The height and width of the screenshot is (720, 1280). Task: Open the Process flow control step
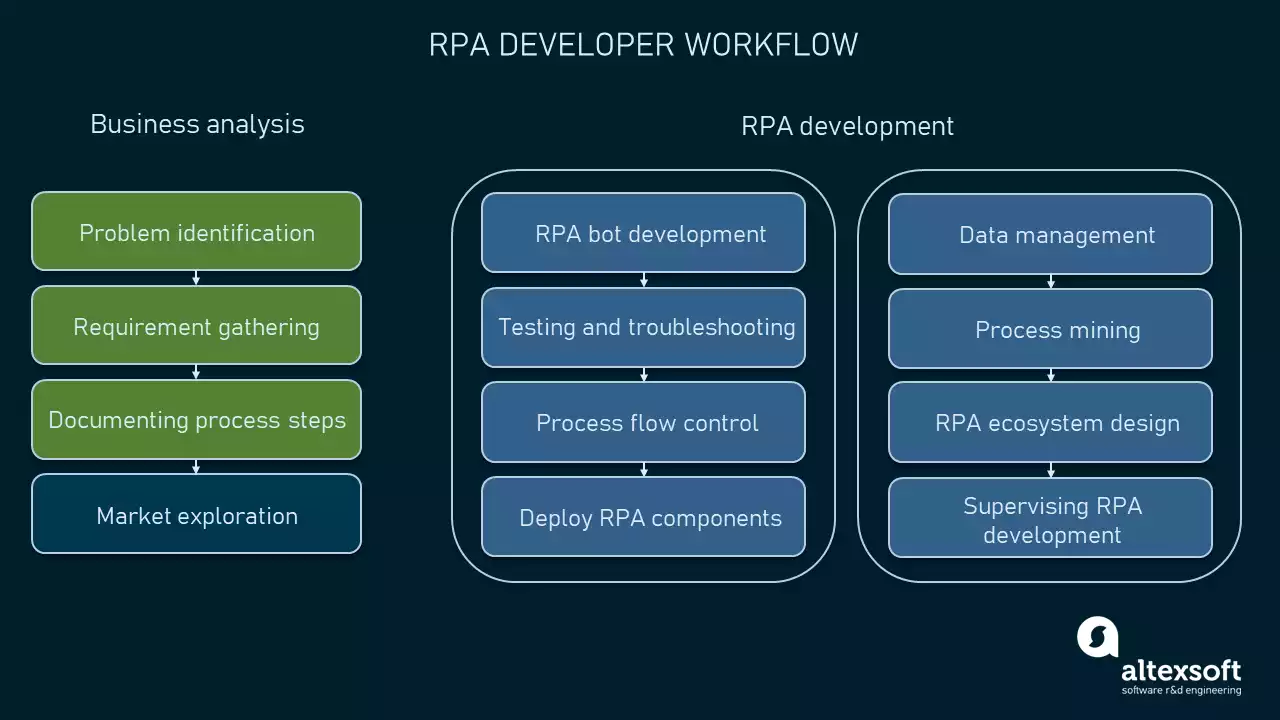(x=643, y=422)
